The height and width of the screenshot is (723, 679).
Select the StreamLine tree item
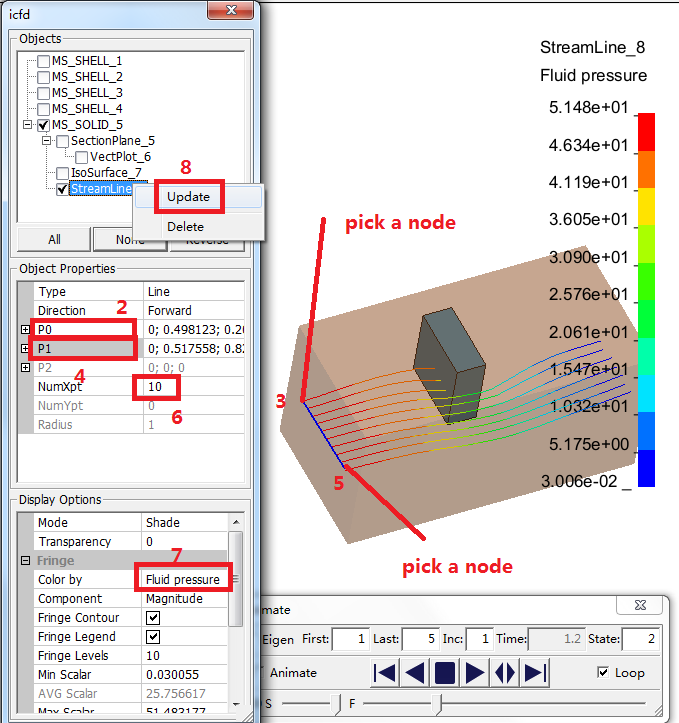[x=101, y=189]
